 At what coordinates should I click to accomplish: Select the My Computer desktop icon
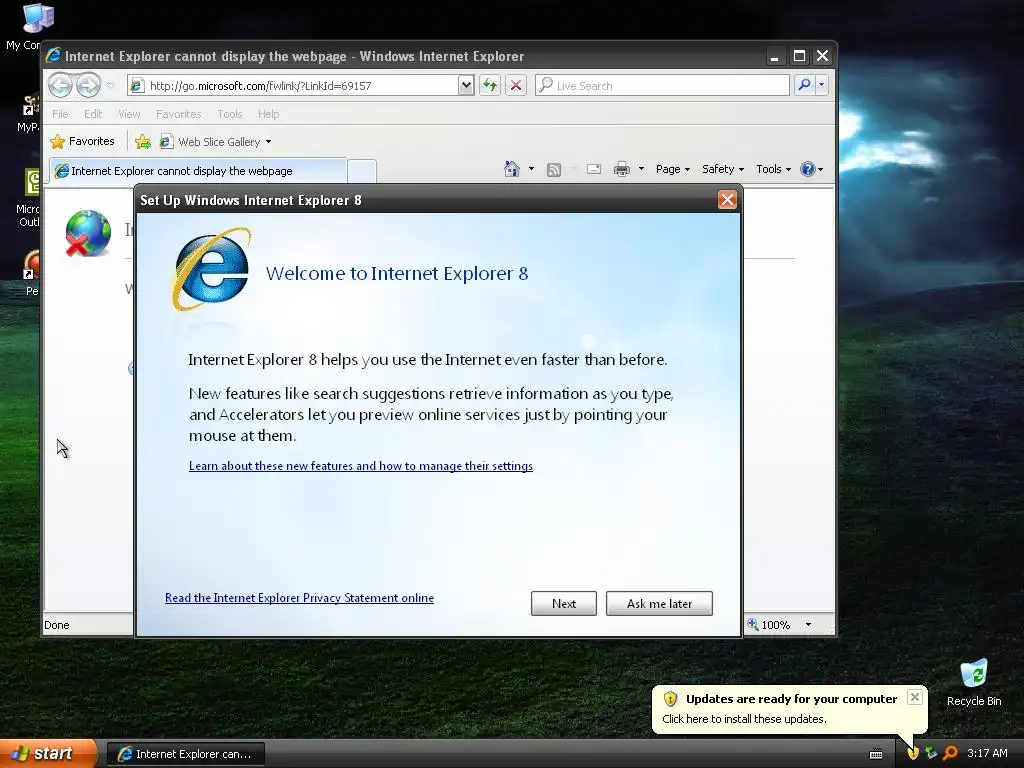coord(29,26)
